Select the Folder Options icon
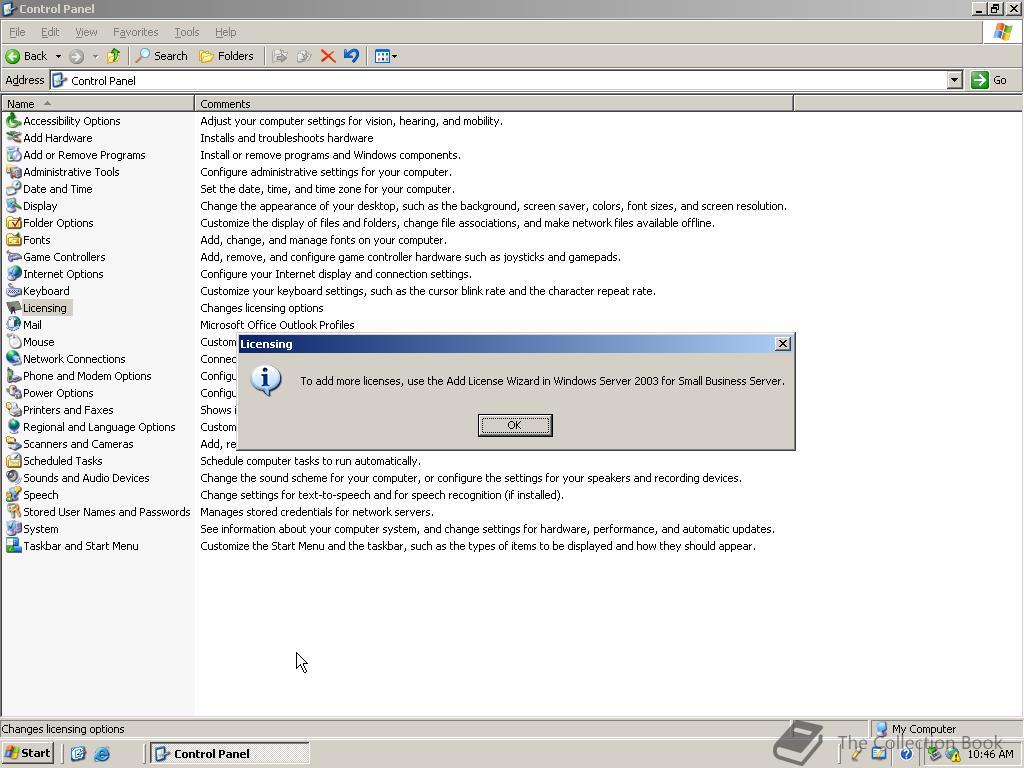The image size is (1024, 768). tap(14, 223)
